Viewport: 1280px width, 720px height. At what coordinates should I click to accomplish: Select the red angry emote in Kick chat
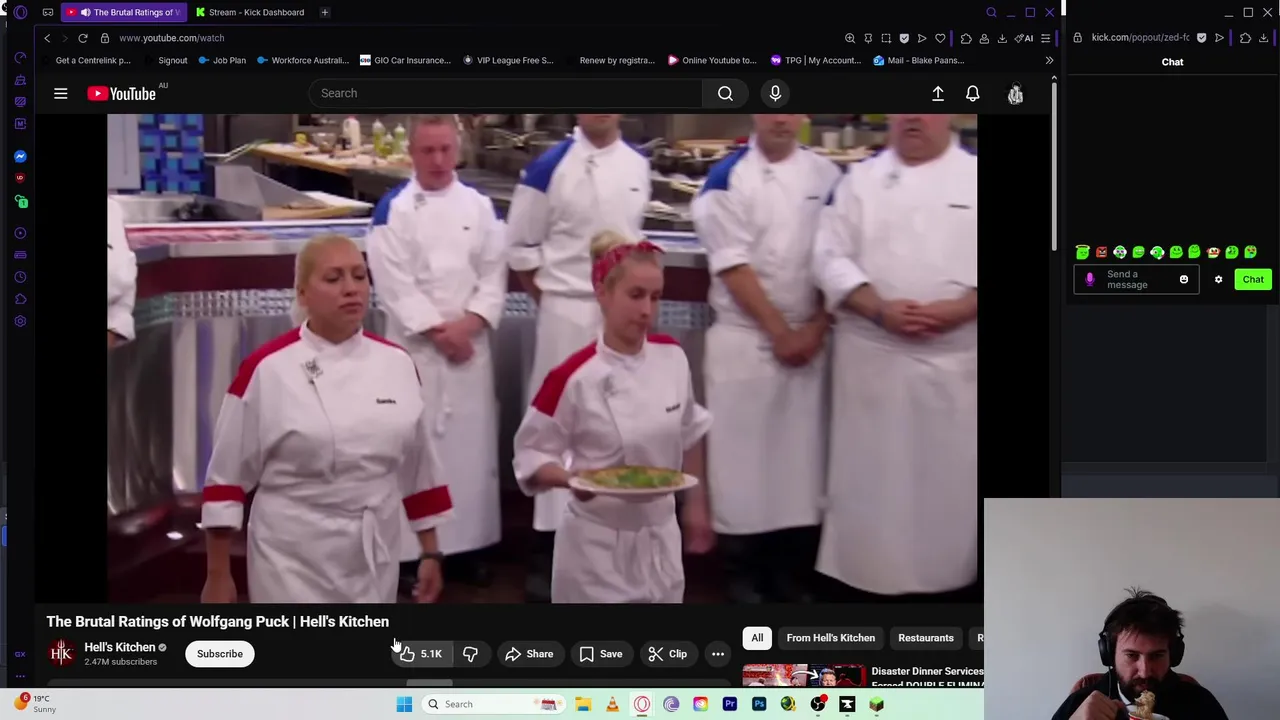click(1101, 252)
